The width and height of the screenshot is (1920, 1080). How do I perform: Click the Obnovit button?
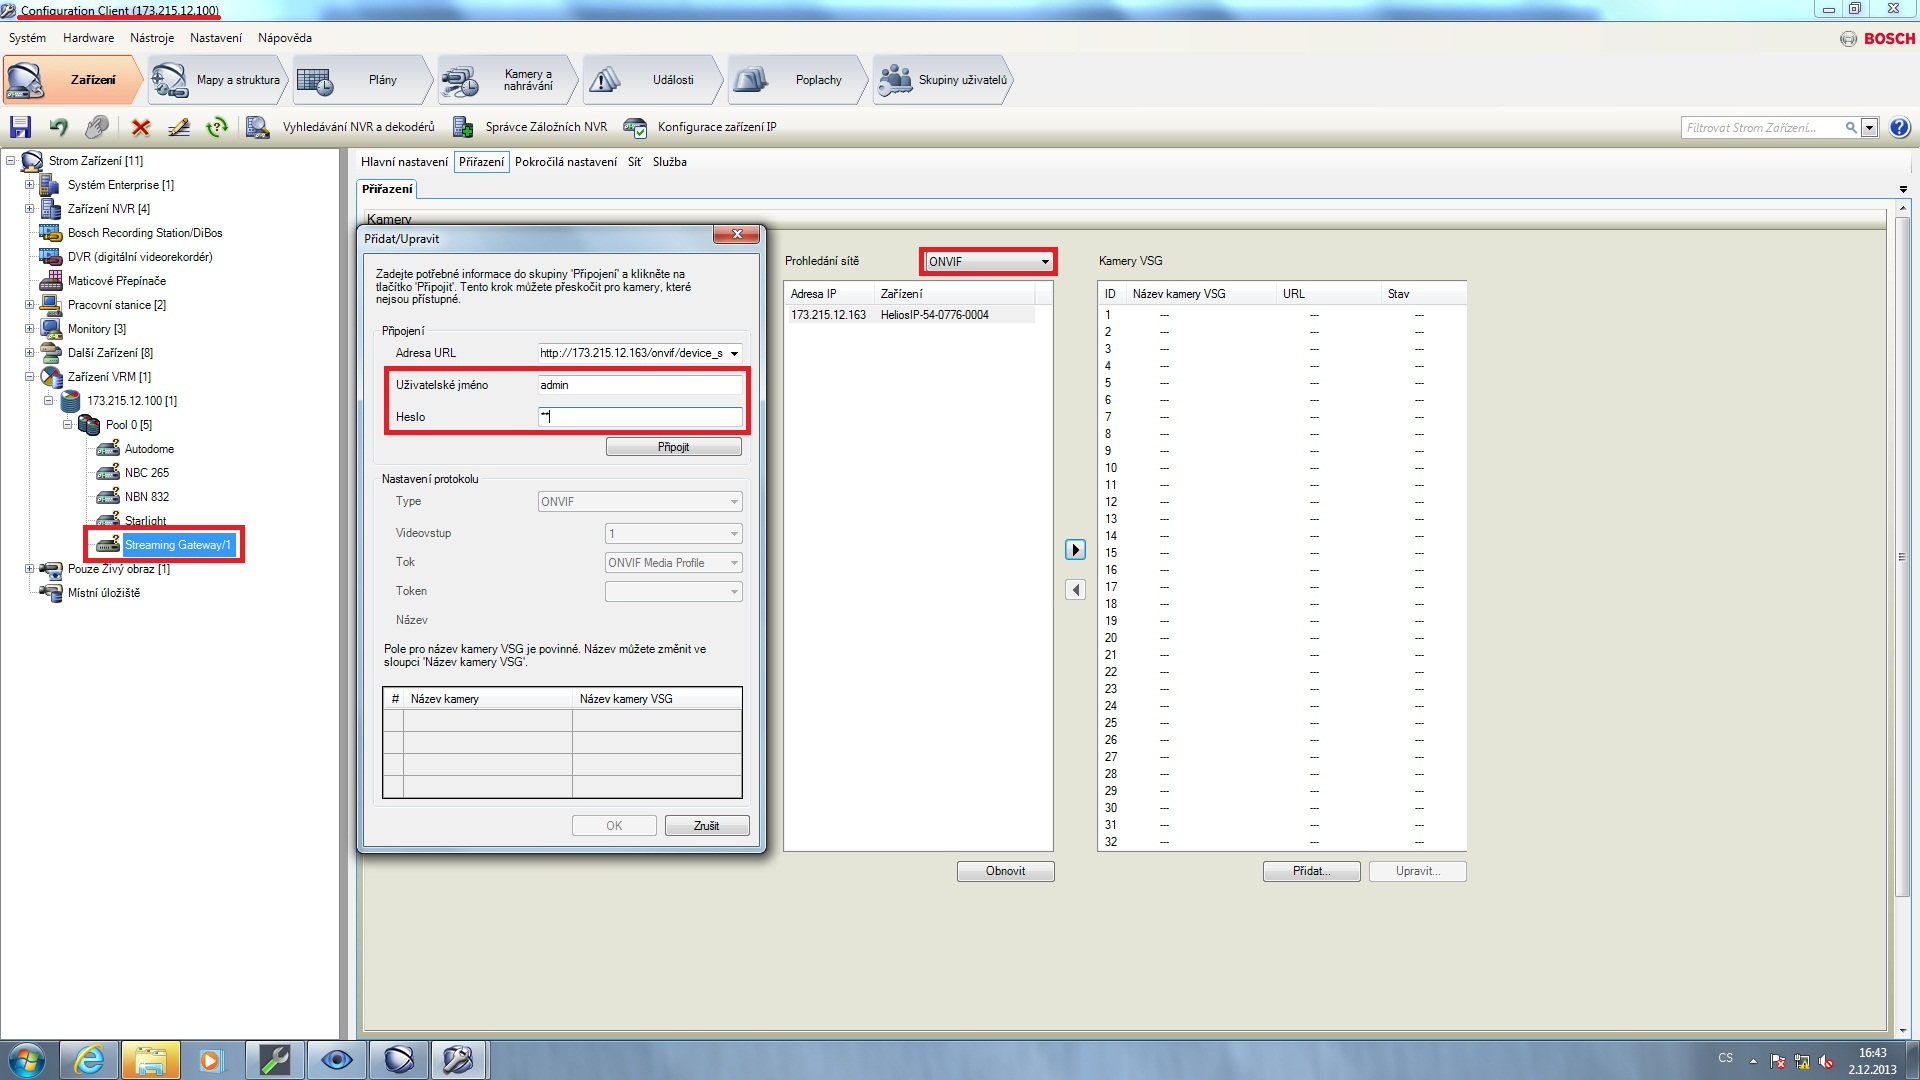[x=1005, y=871]
